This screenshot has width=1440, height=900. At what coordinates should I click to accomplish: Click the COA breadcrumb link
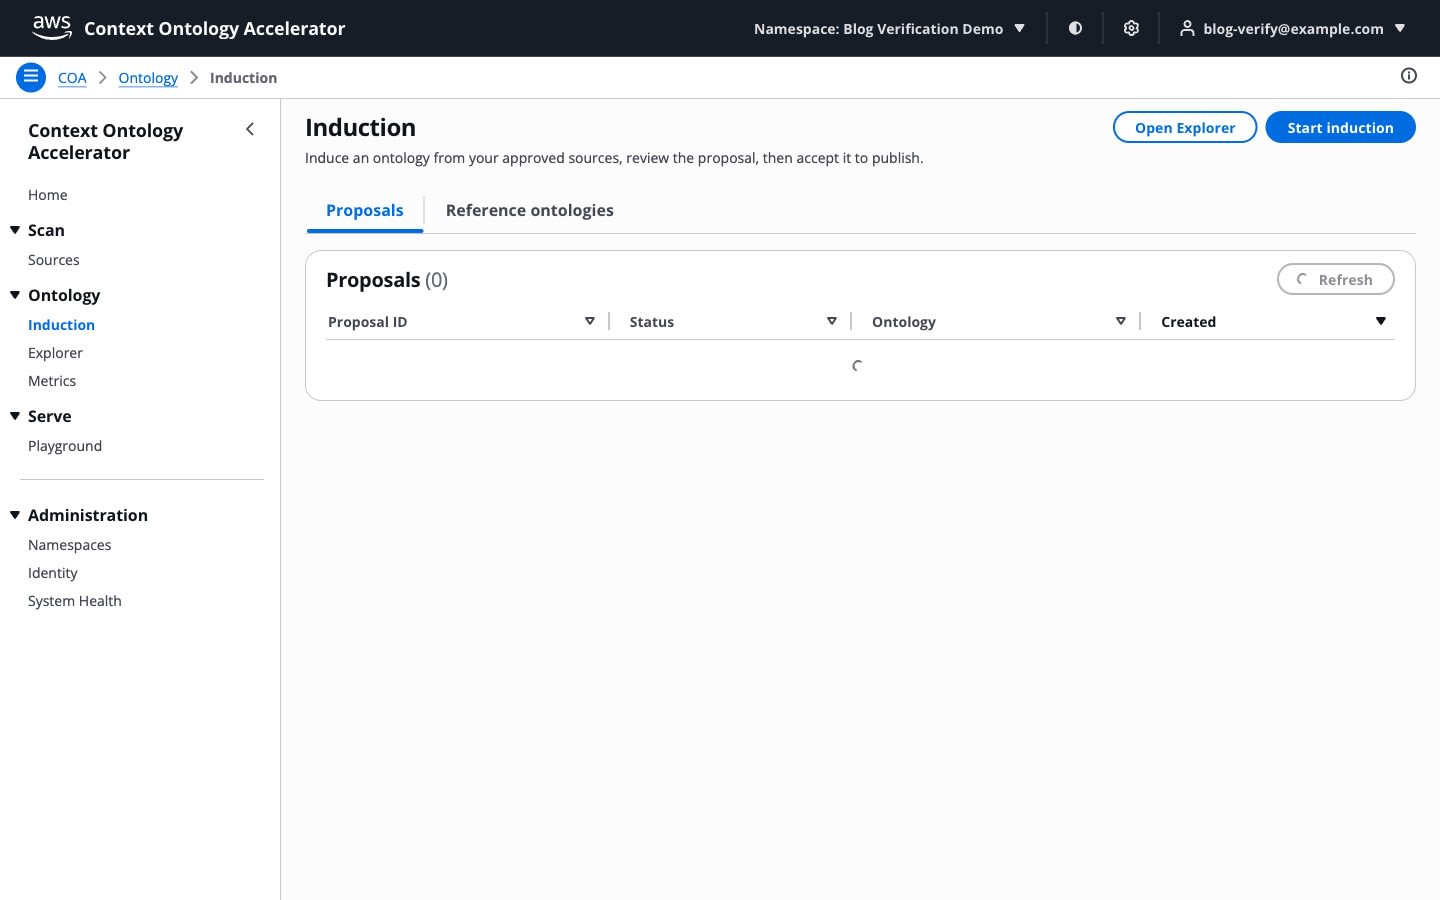click(72, 78)
